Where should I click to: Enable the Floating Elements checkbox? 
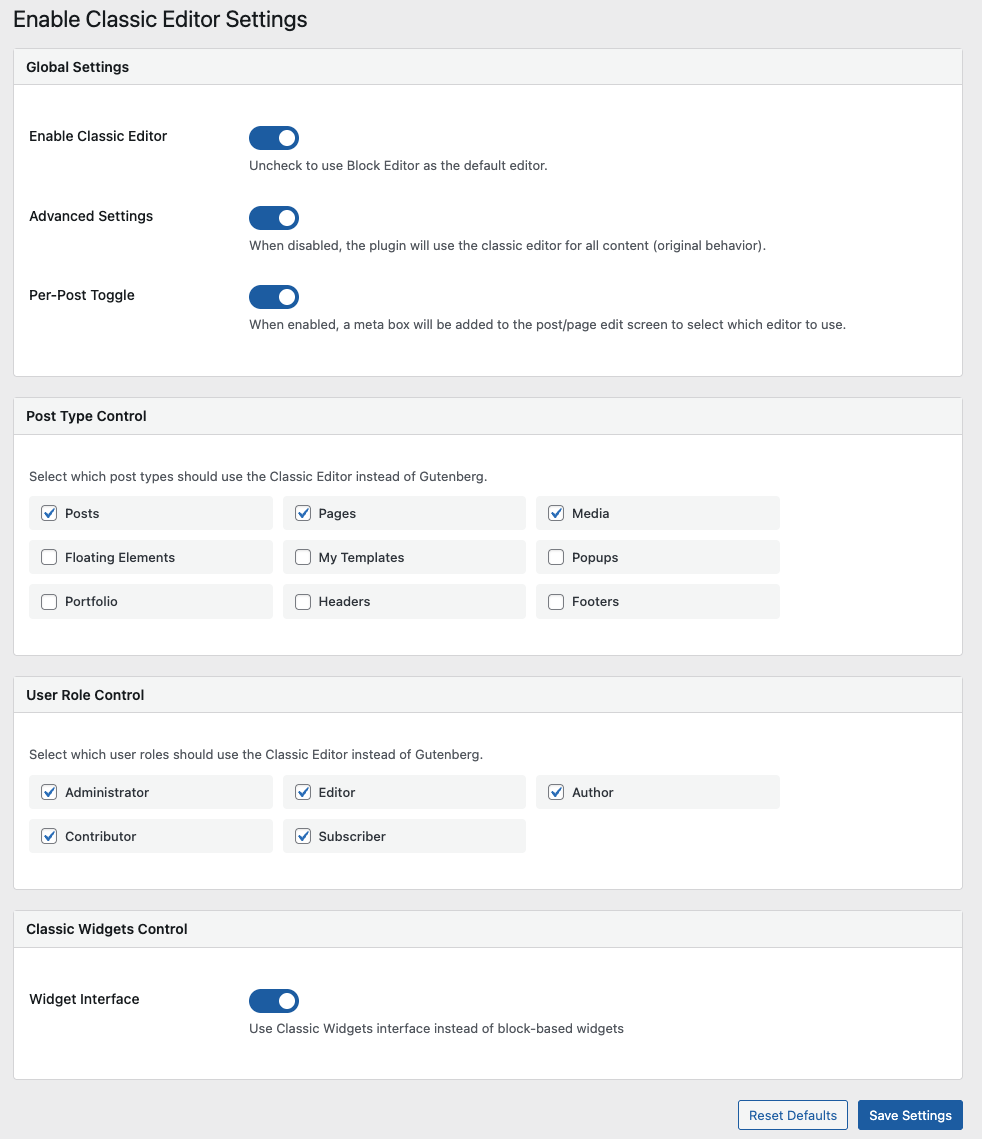click(49, 557)
